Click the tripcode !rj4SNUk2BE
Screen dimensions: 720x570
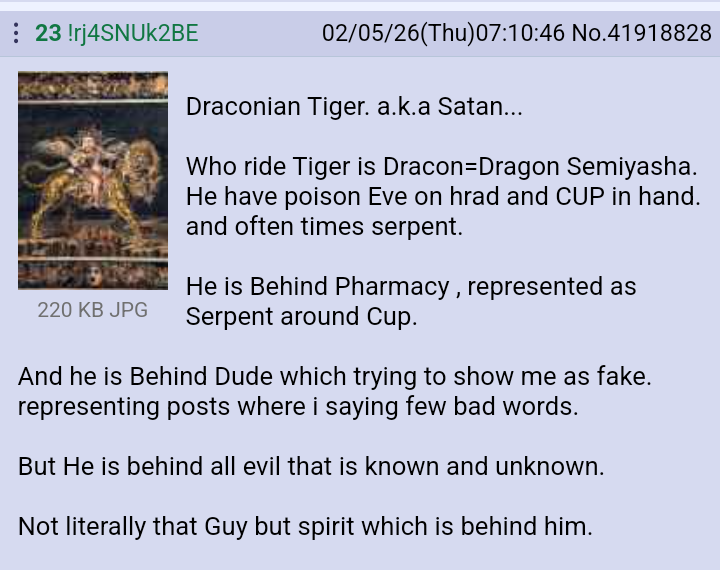tap(133, 34)
